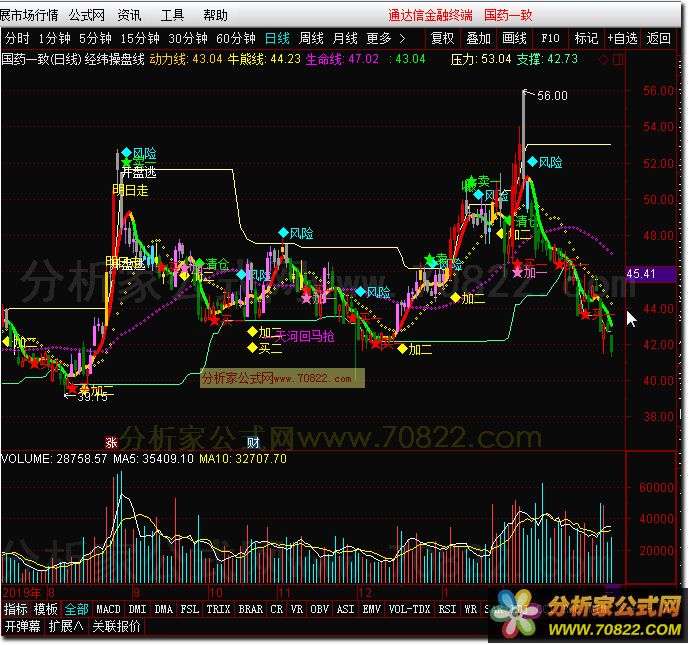Click the blue 财 marker on chart bottom

[x=253, y=442]
